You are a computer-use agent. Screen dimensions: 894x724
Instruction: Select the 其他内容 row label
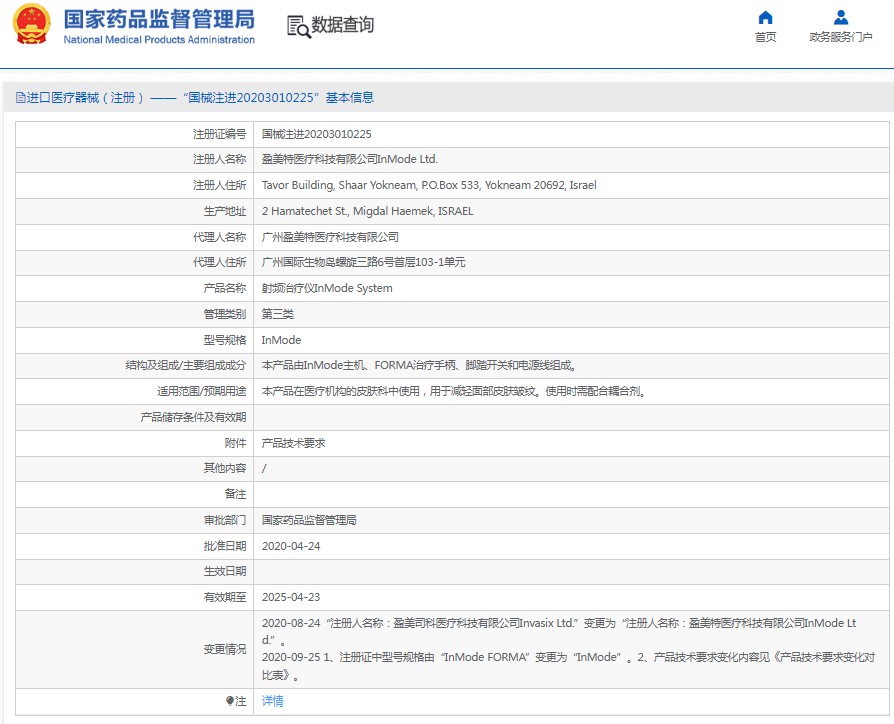(x=225, y=468)
